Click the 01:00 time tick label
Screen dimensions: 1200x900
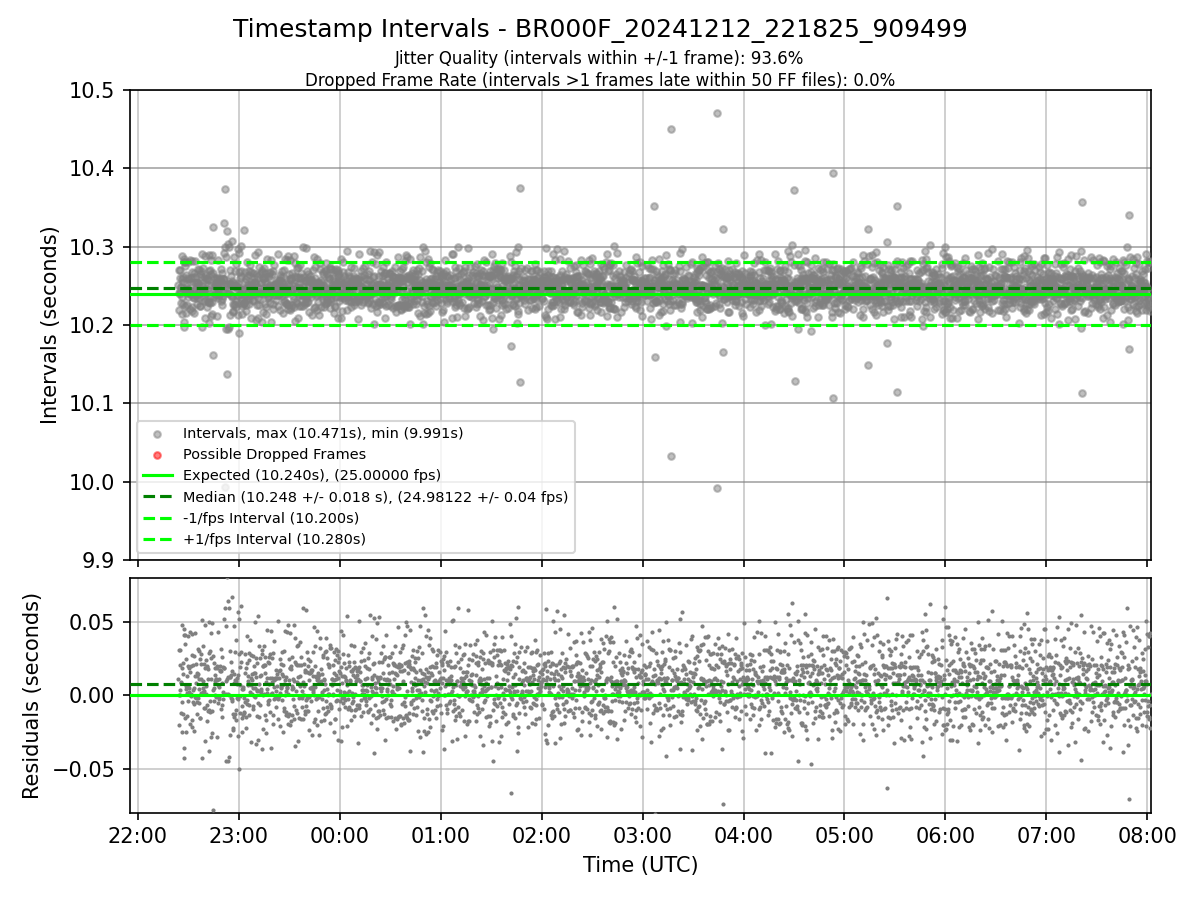pyautogui.click(x=440, y=834)
